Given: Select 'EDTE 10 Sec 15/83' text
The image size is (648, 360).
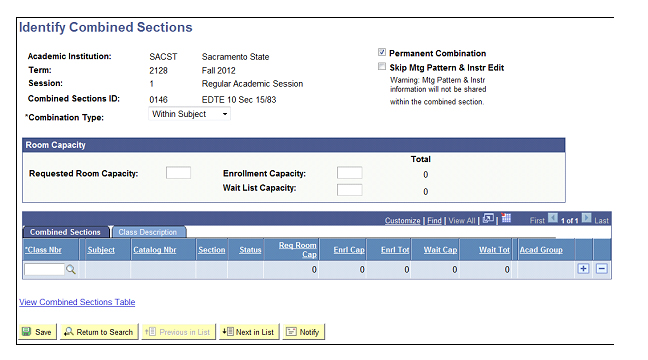Looking at the screenshot, I should click(239, 100).
